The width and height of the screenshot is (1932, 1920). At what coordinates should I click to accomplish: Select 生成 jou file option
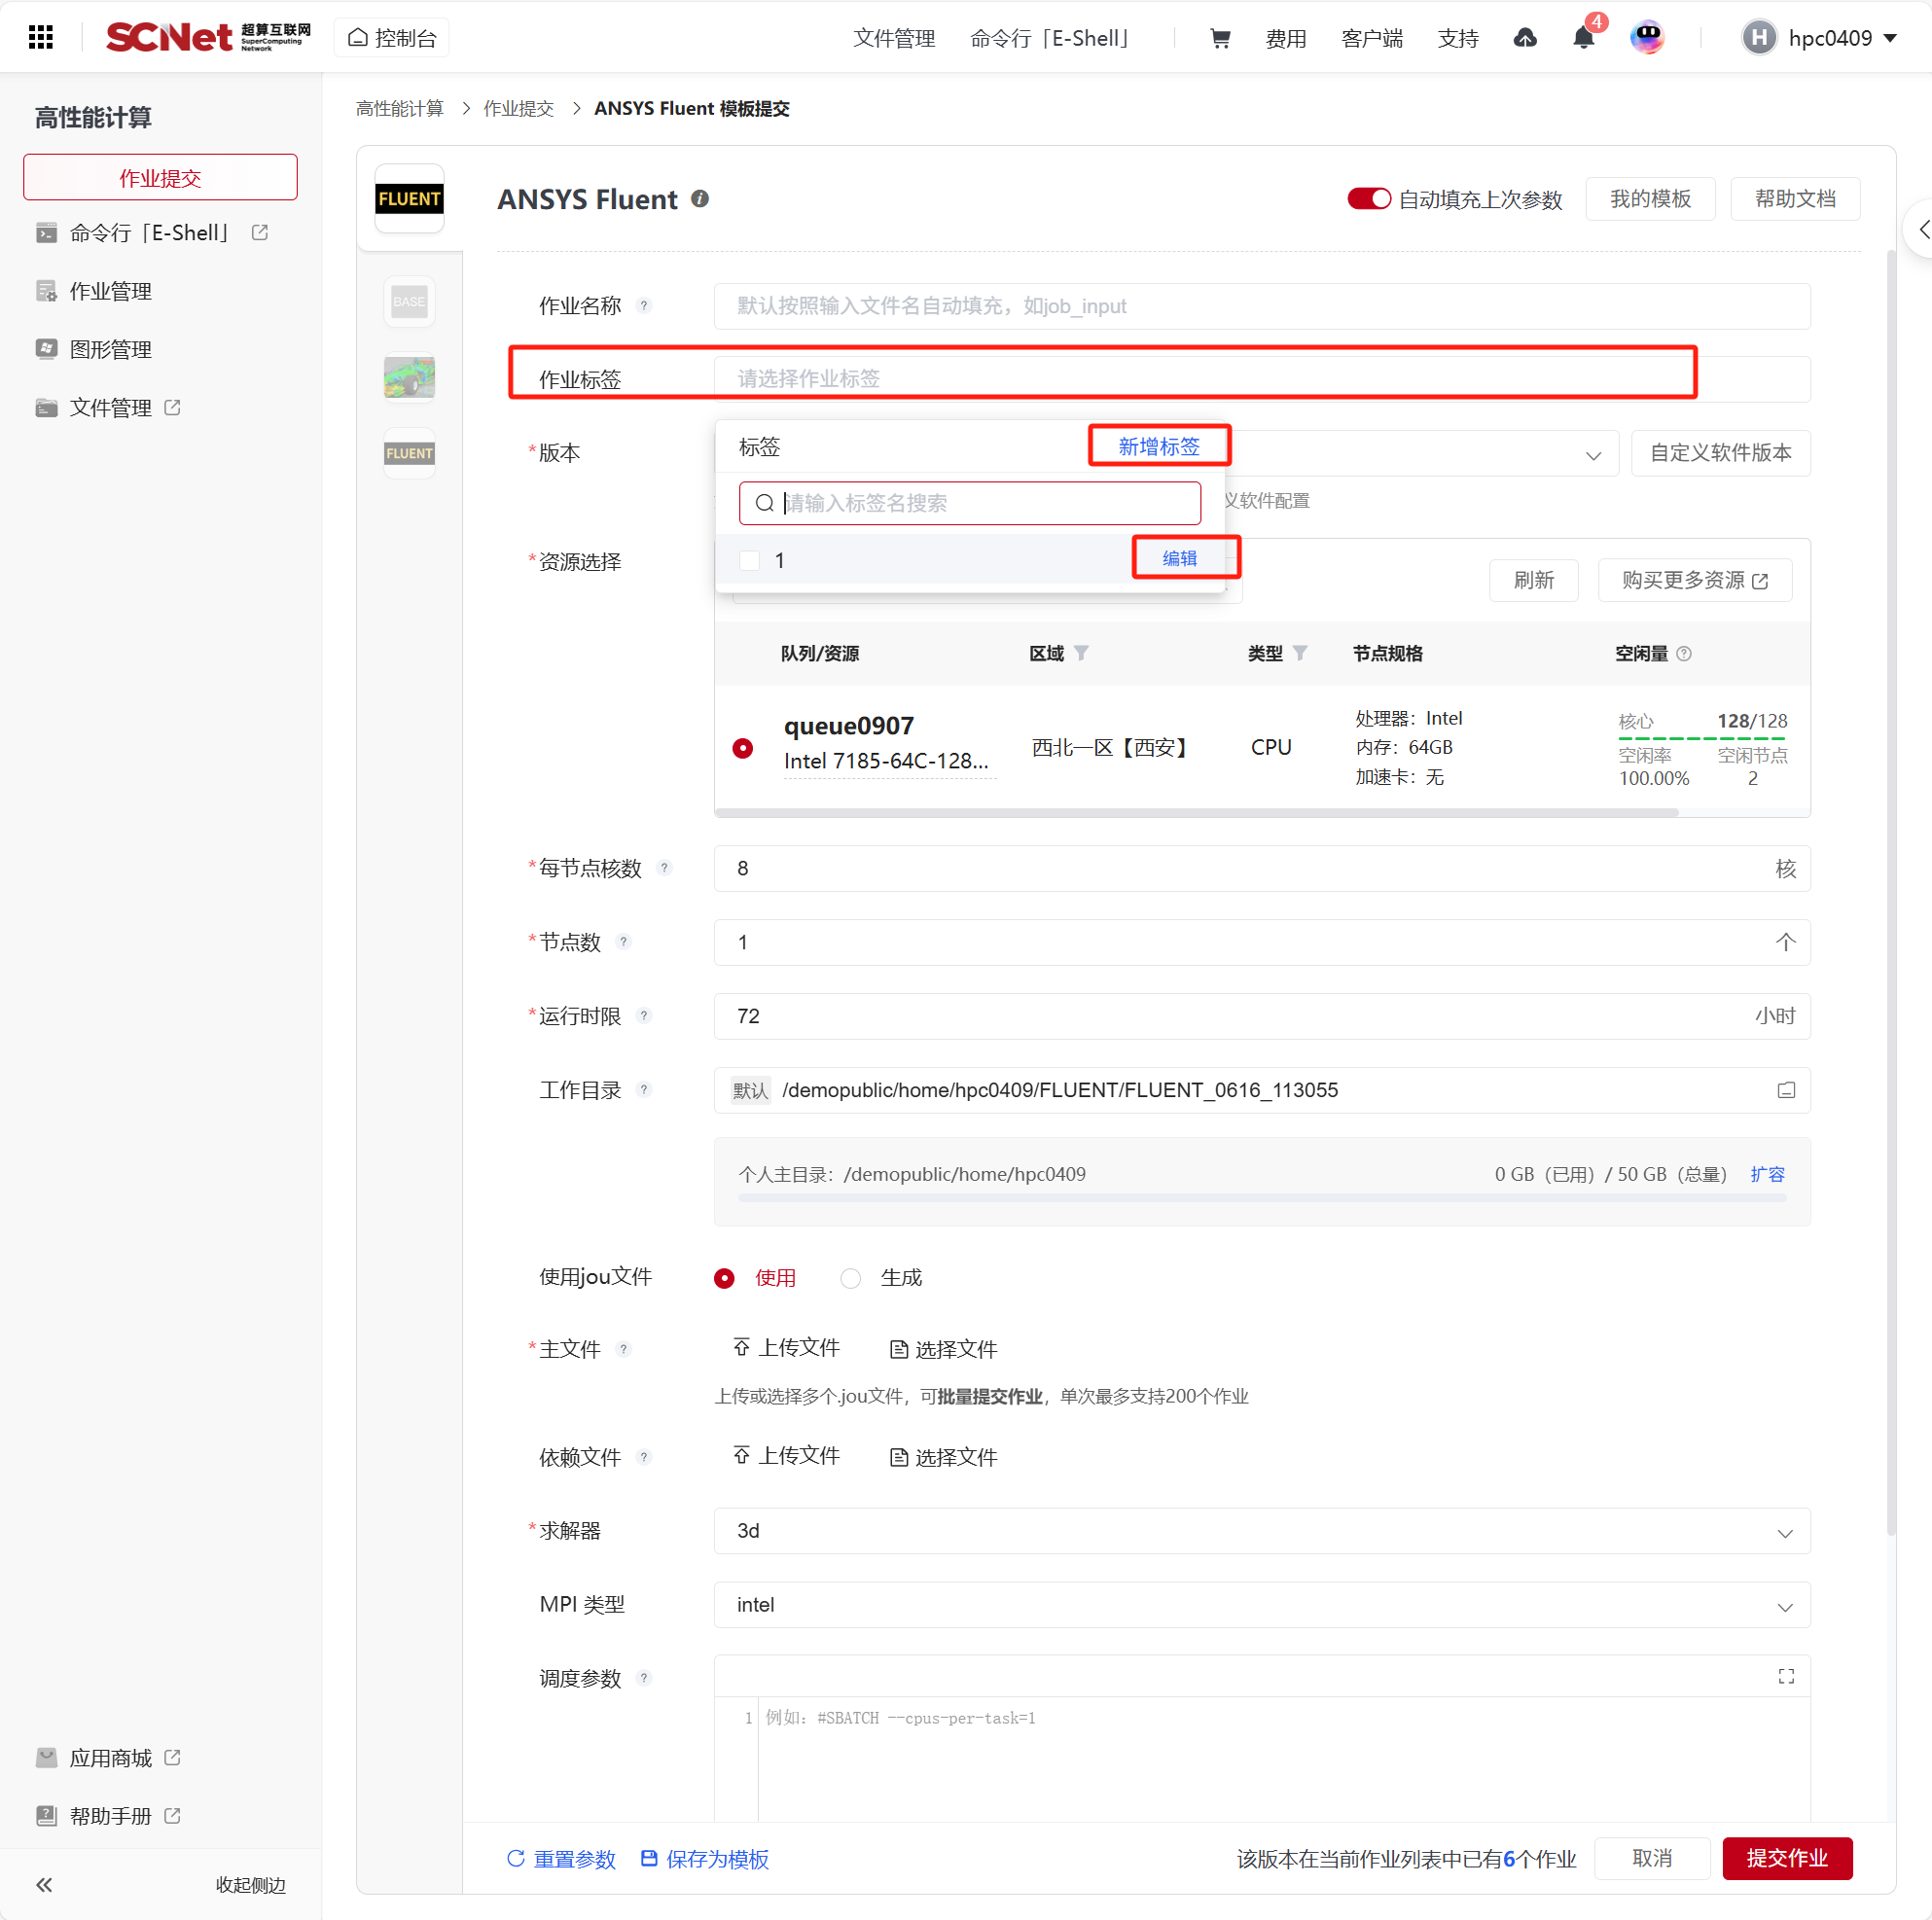tap(850, 1278)
